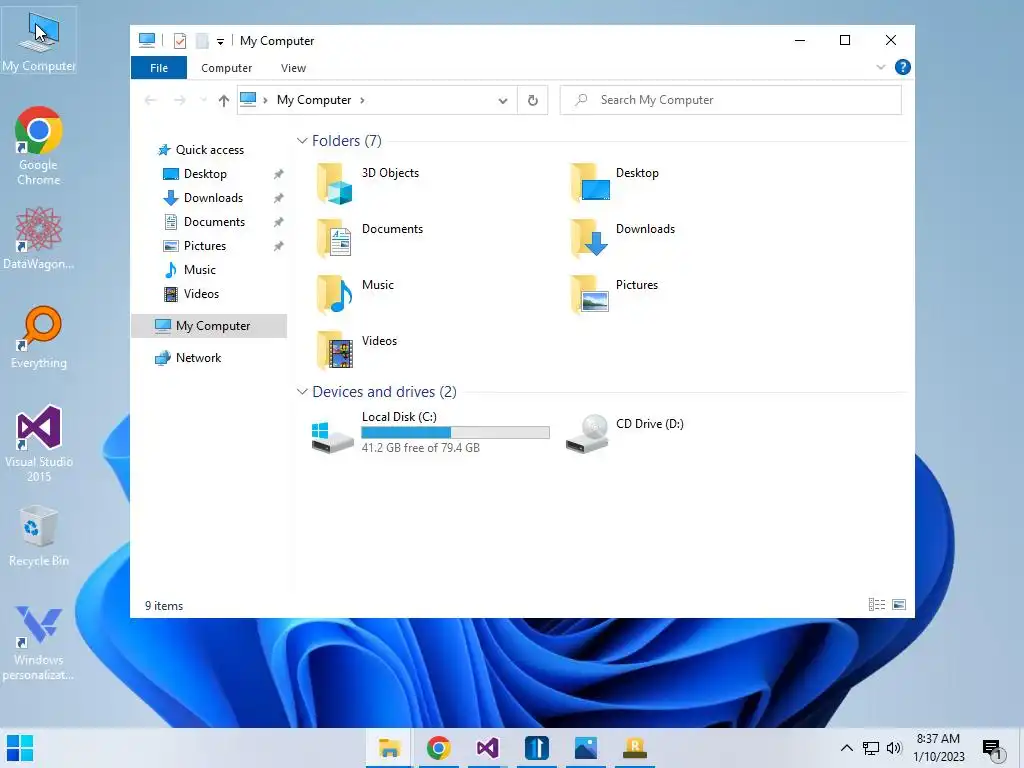Switch to the Computer ribbon tab

[x=227, y=68]
